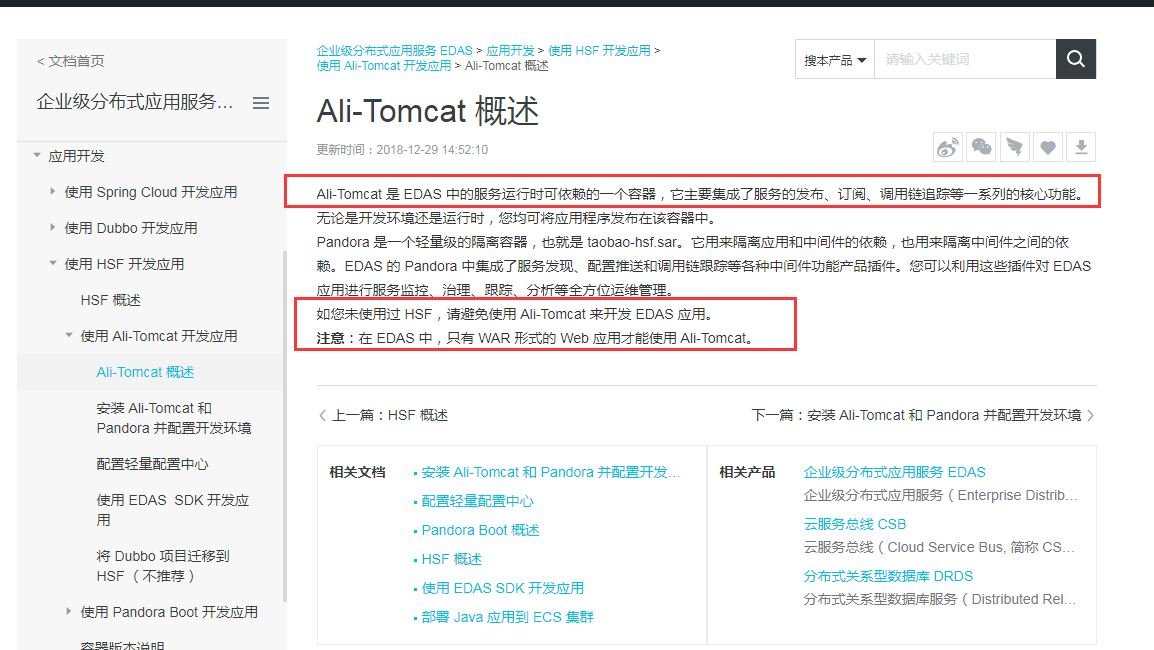Expand 使用 Pandora Boot 开发应用 node
This screenshot has height=650, width=1154.
coord(68,611)
